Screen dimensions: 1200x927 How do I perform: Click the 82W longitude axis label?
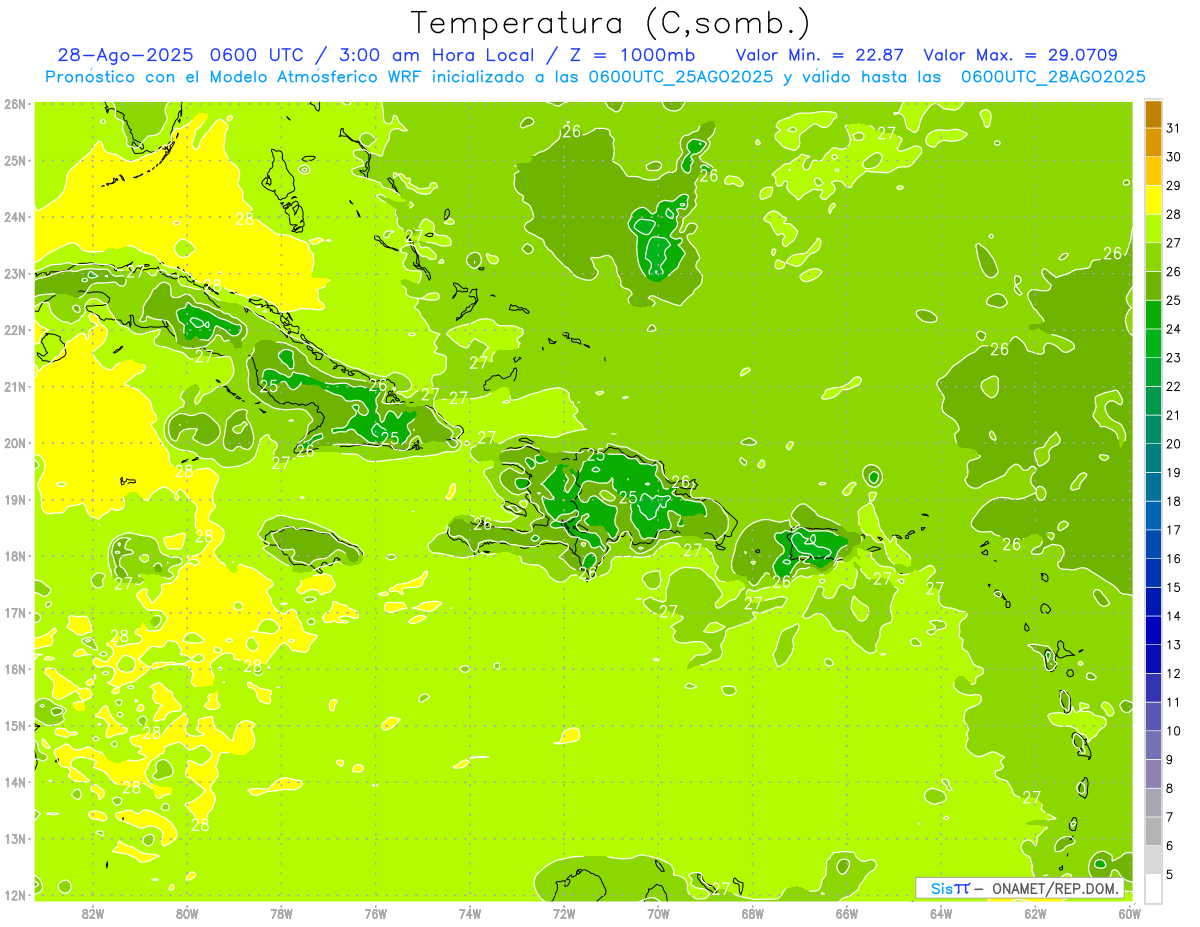coord(92,912)
